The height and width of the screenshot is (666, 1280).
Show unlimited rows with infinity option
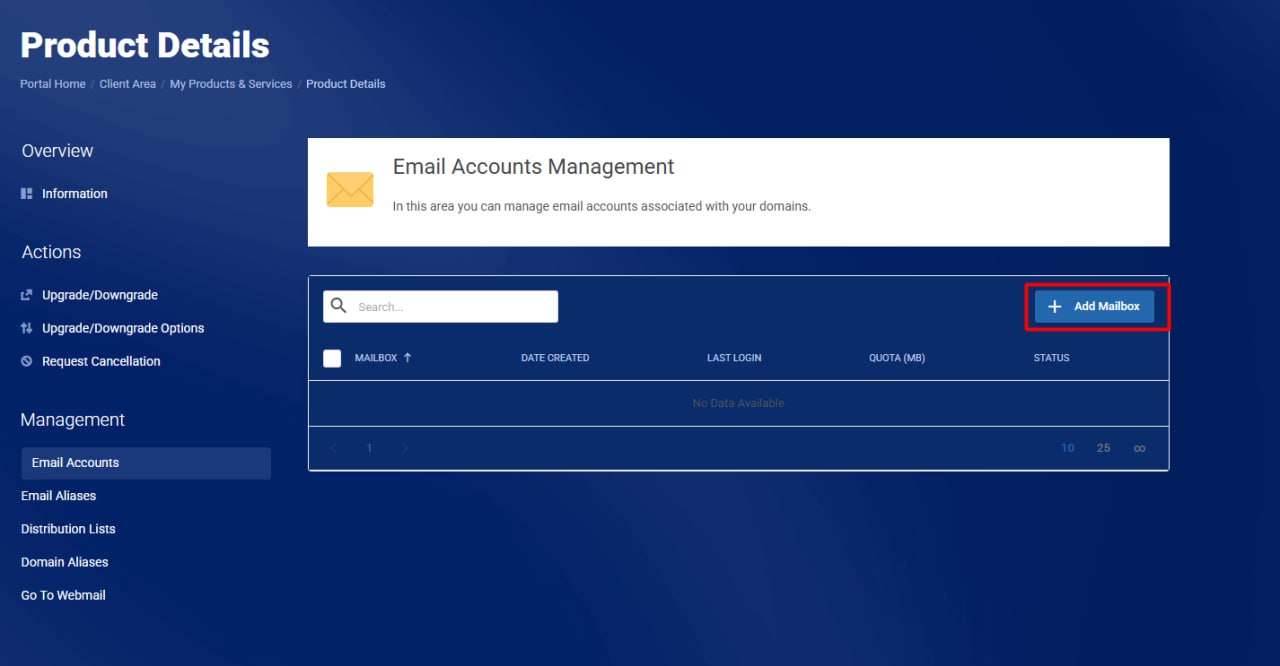coord(1139,448)
